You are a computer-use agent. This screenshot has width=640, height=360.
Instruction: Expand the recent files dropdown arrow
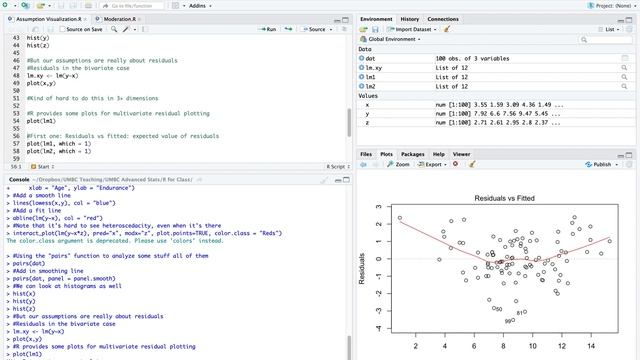click(49, 6)
